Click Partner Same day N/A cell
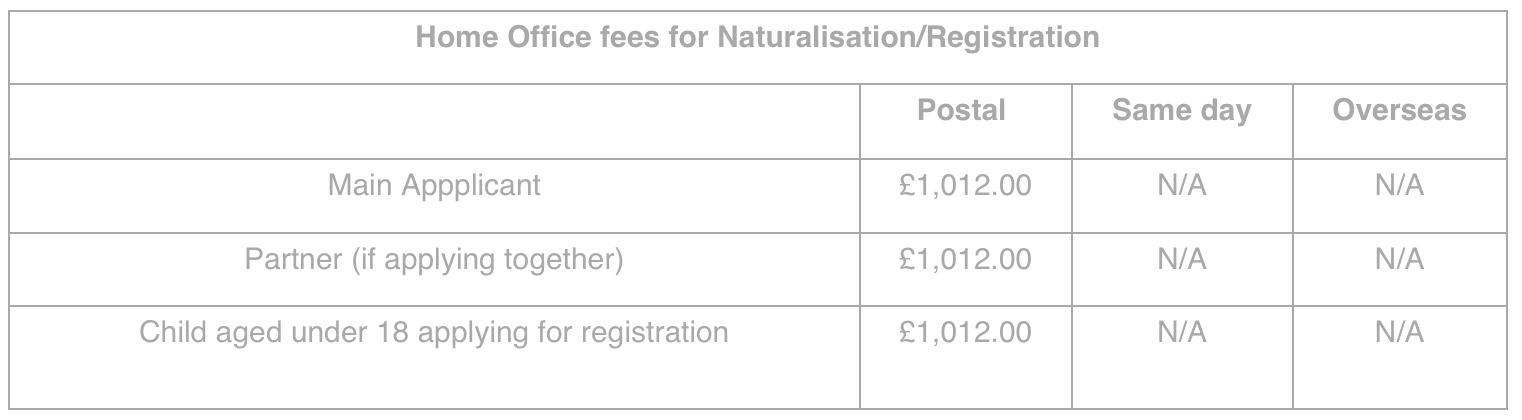 tap(1181, 260)
